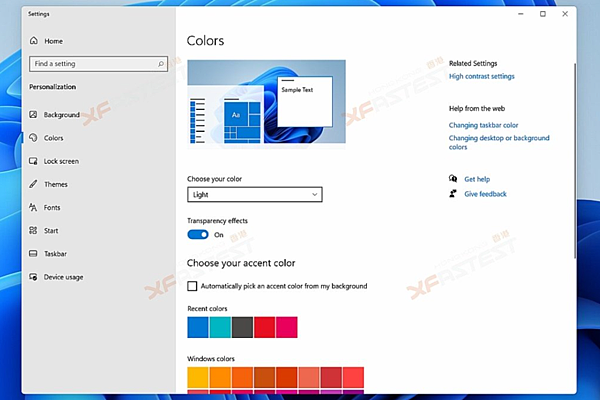The height and width of the screenshot is (400, 600).
Task: Maximize the Settings window
Action: pyautogui.click(x=543, y=14)
